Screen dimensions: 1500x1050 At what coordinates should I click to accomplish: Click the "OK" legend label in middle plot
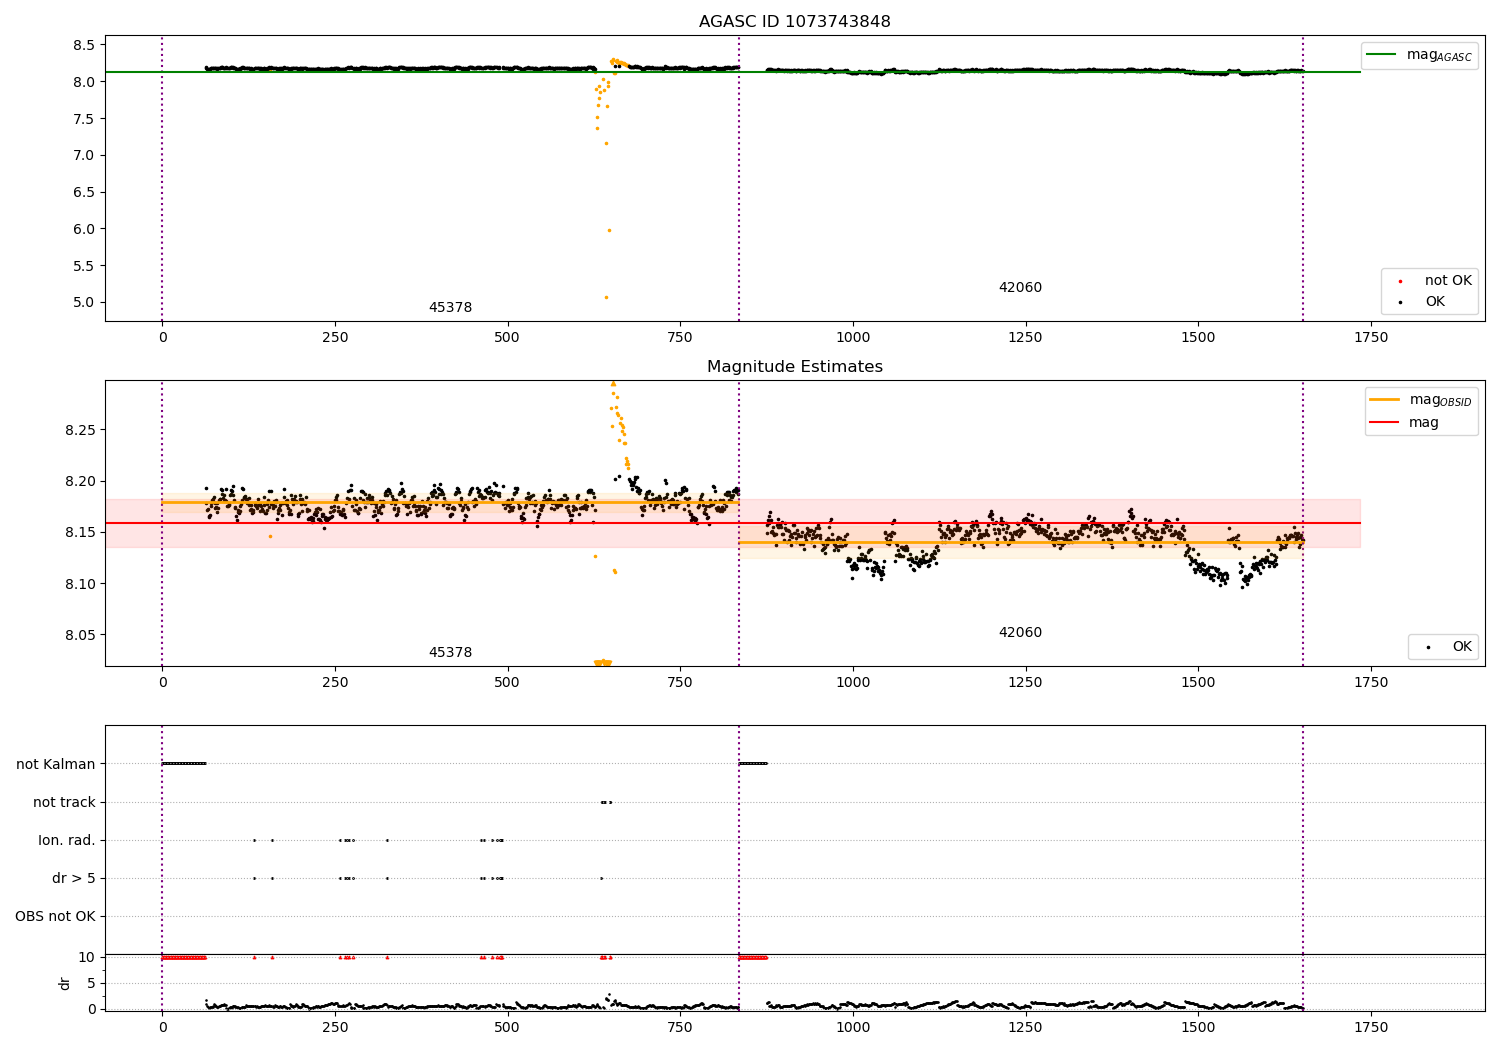[x=1462, y=647]
